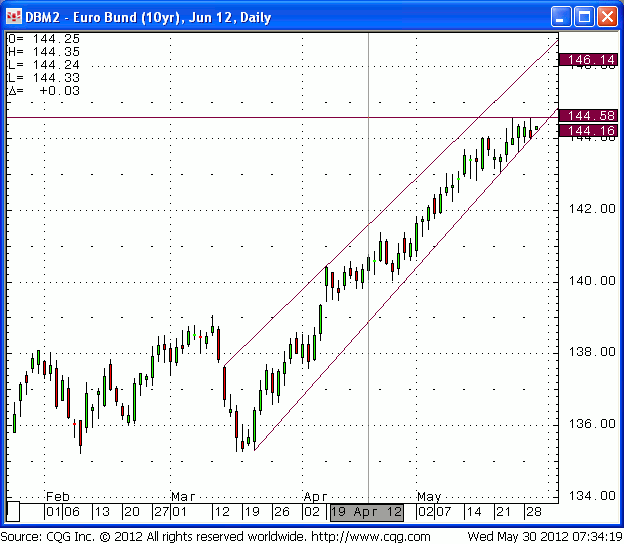Click the 142.00 level on price axis

pos(590,209)
